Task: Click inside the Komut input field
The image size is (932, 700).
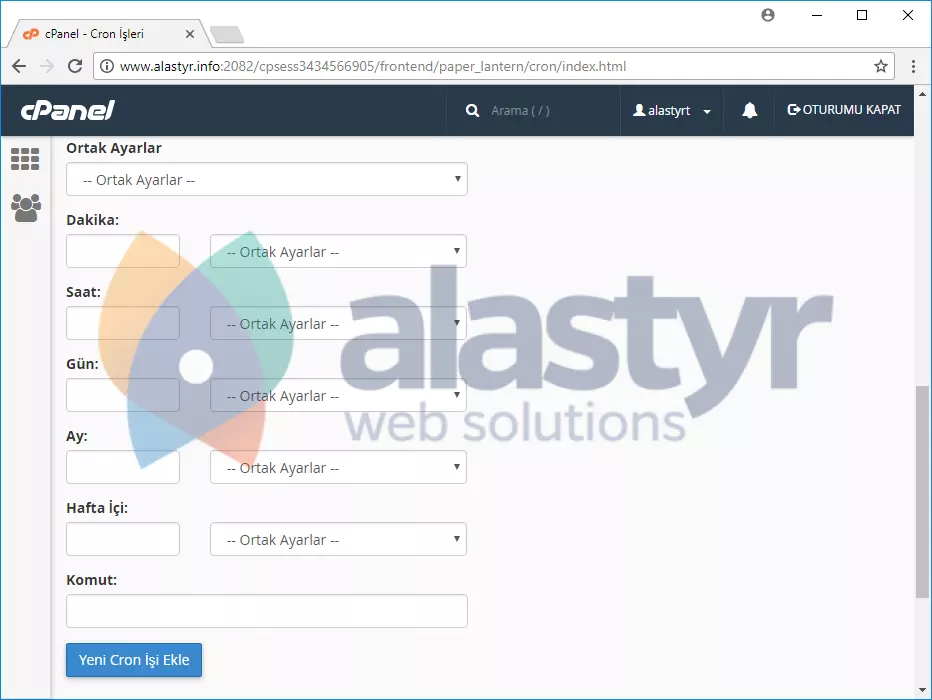Action: pyautogui.click(x=266, y=611)
